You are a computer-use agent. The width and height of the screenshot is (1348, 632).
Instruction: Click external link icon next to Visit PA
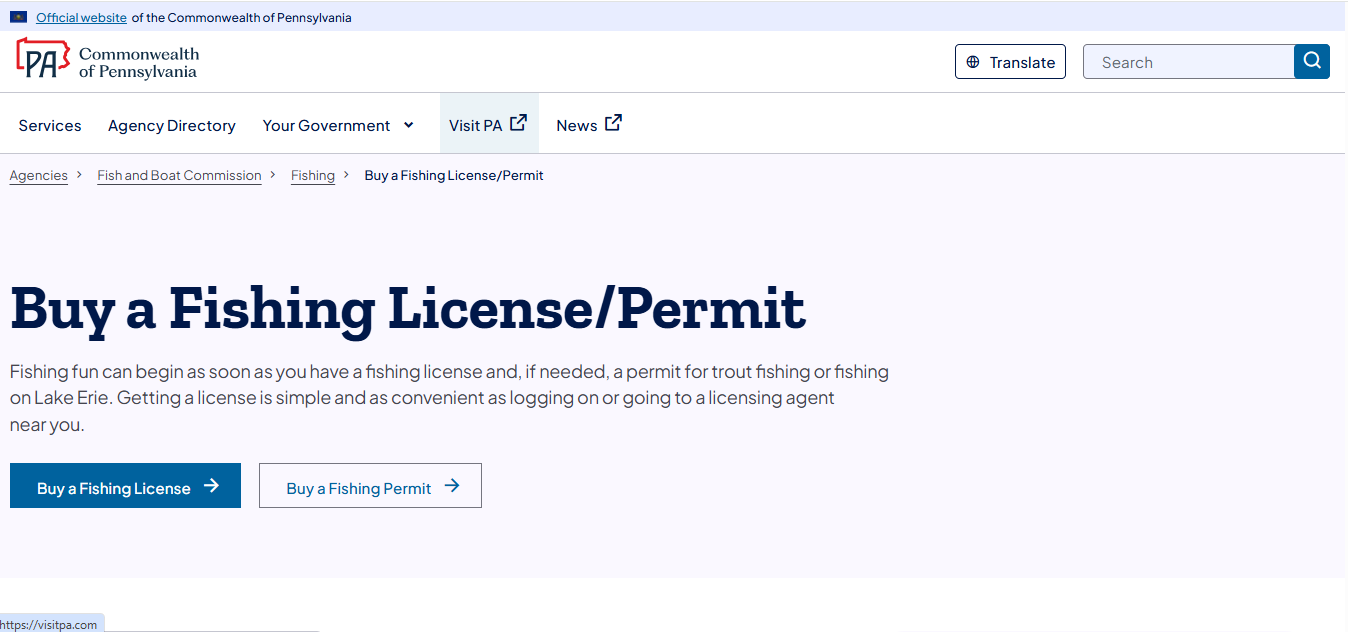tap(518, 123)
